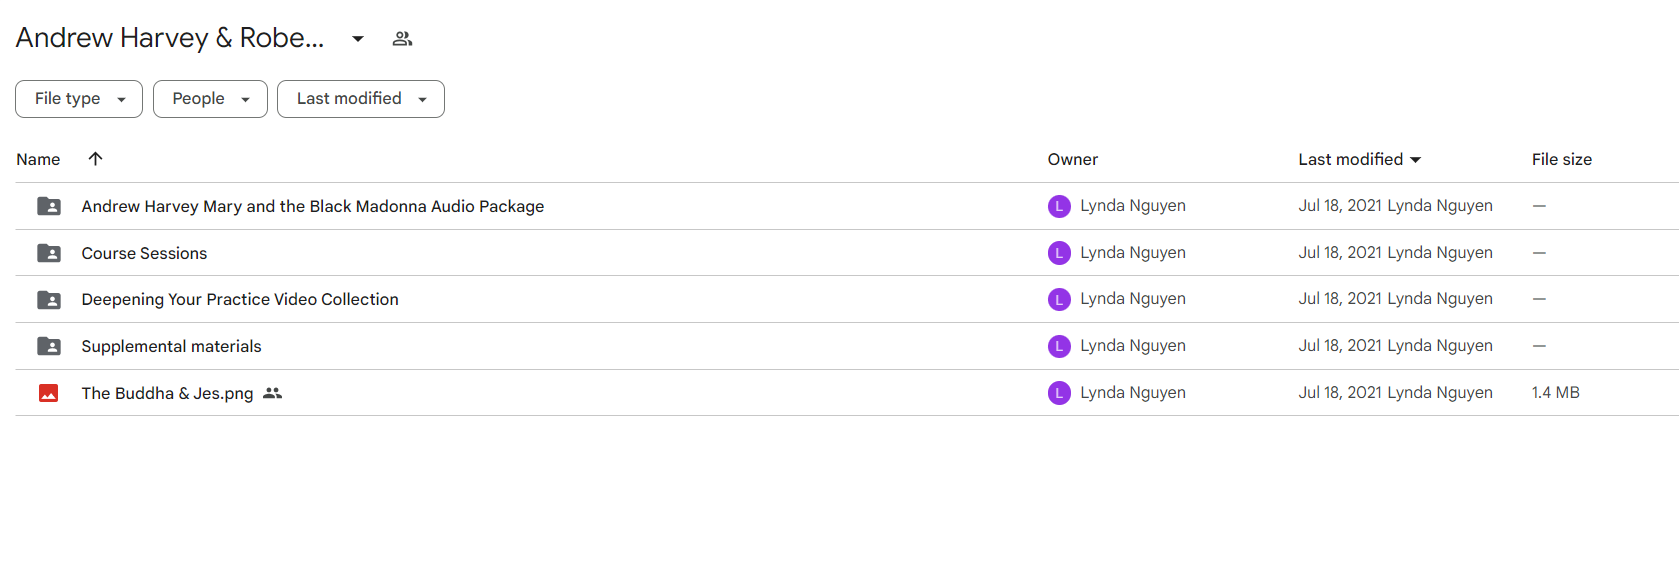The image size is (1679, 565).
Task: Click Supplemental materials folder icon
Action: click(49, 346)
